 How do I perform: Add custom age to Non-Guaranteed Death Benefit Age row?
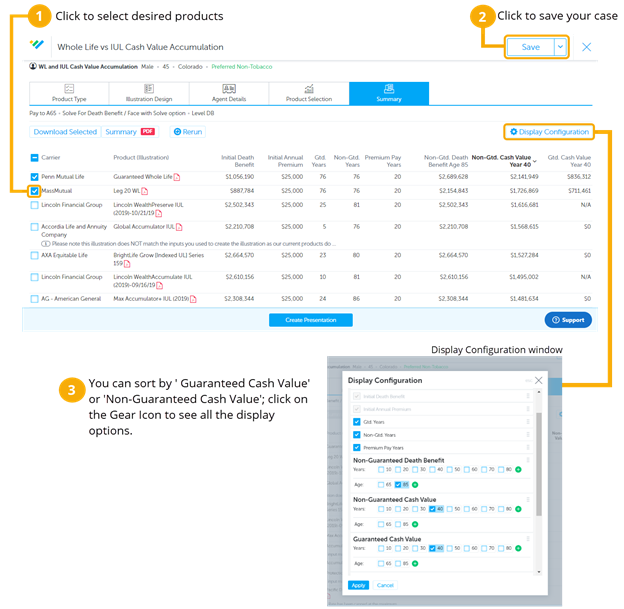coord(415,485)
